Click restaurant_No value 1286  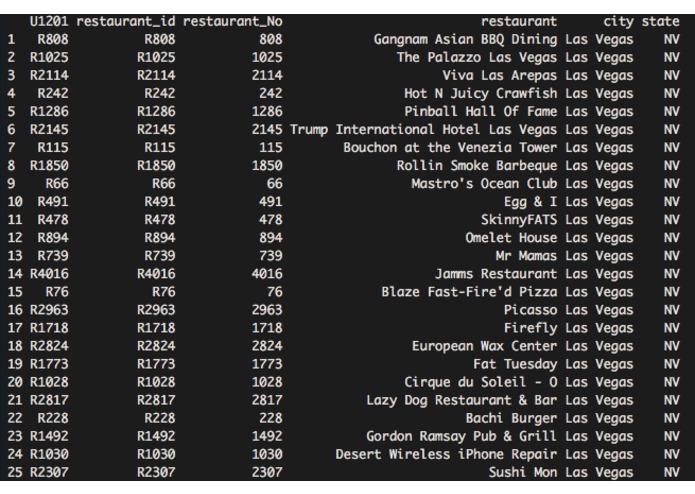[x=267, y=112]
